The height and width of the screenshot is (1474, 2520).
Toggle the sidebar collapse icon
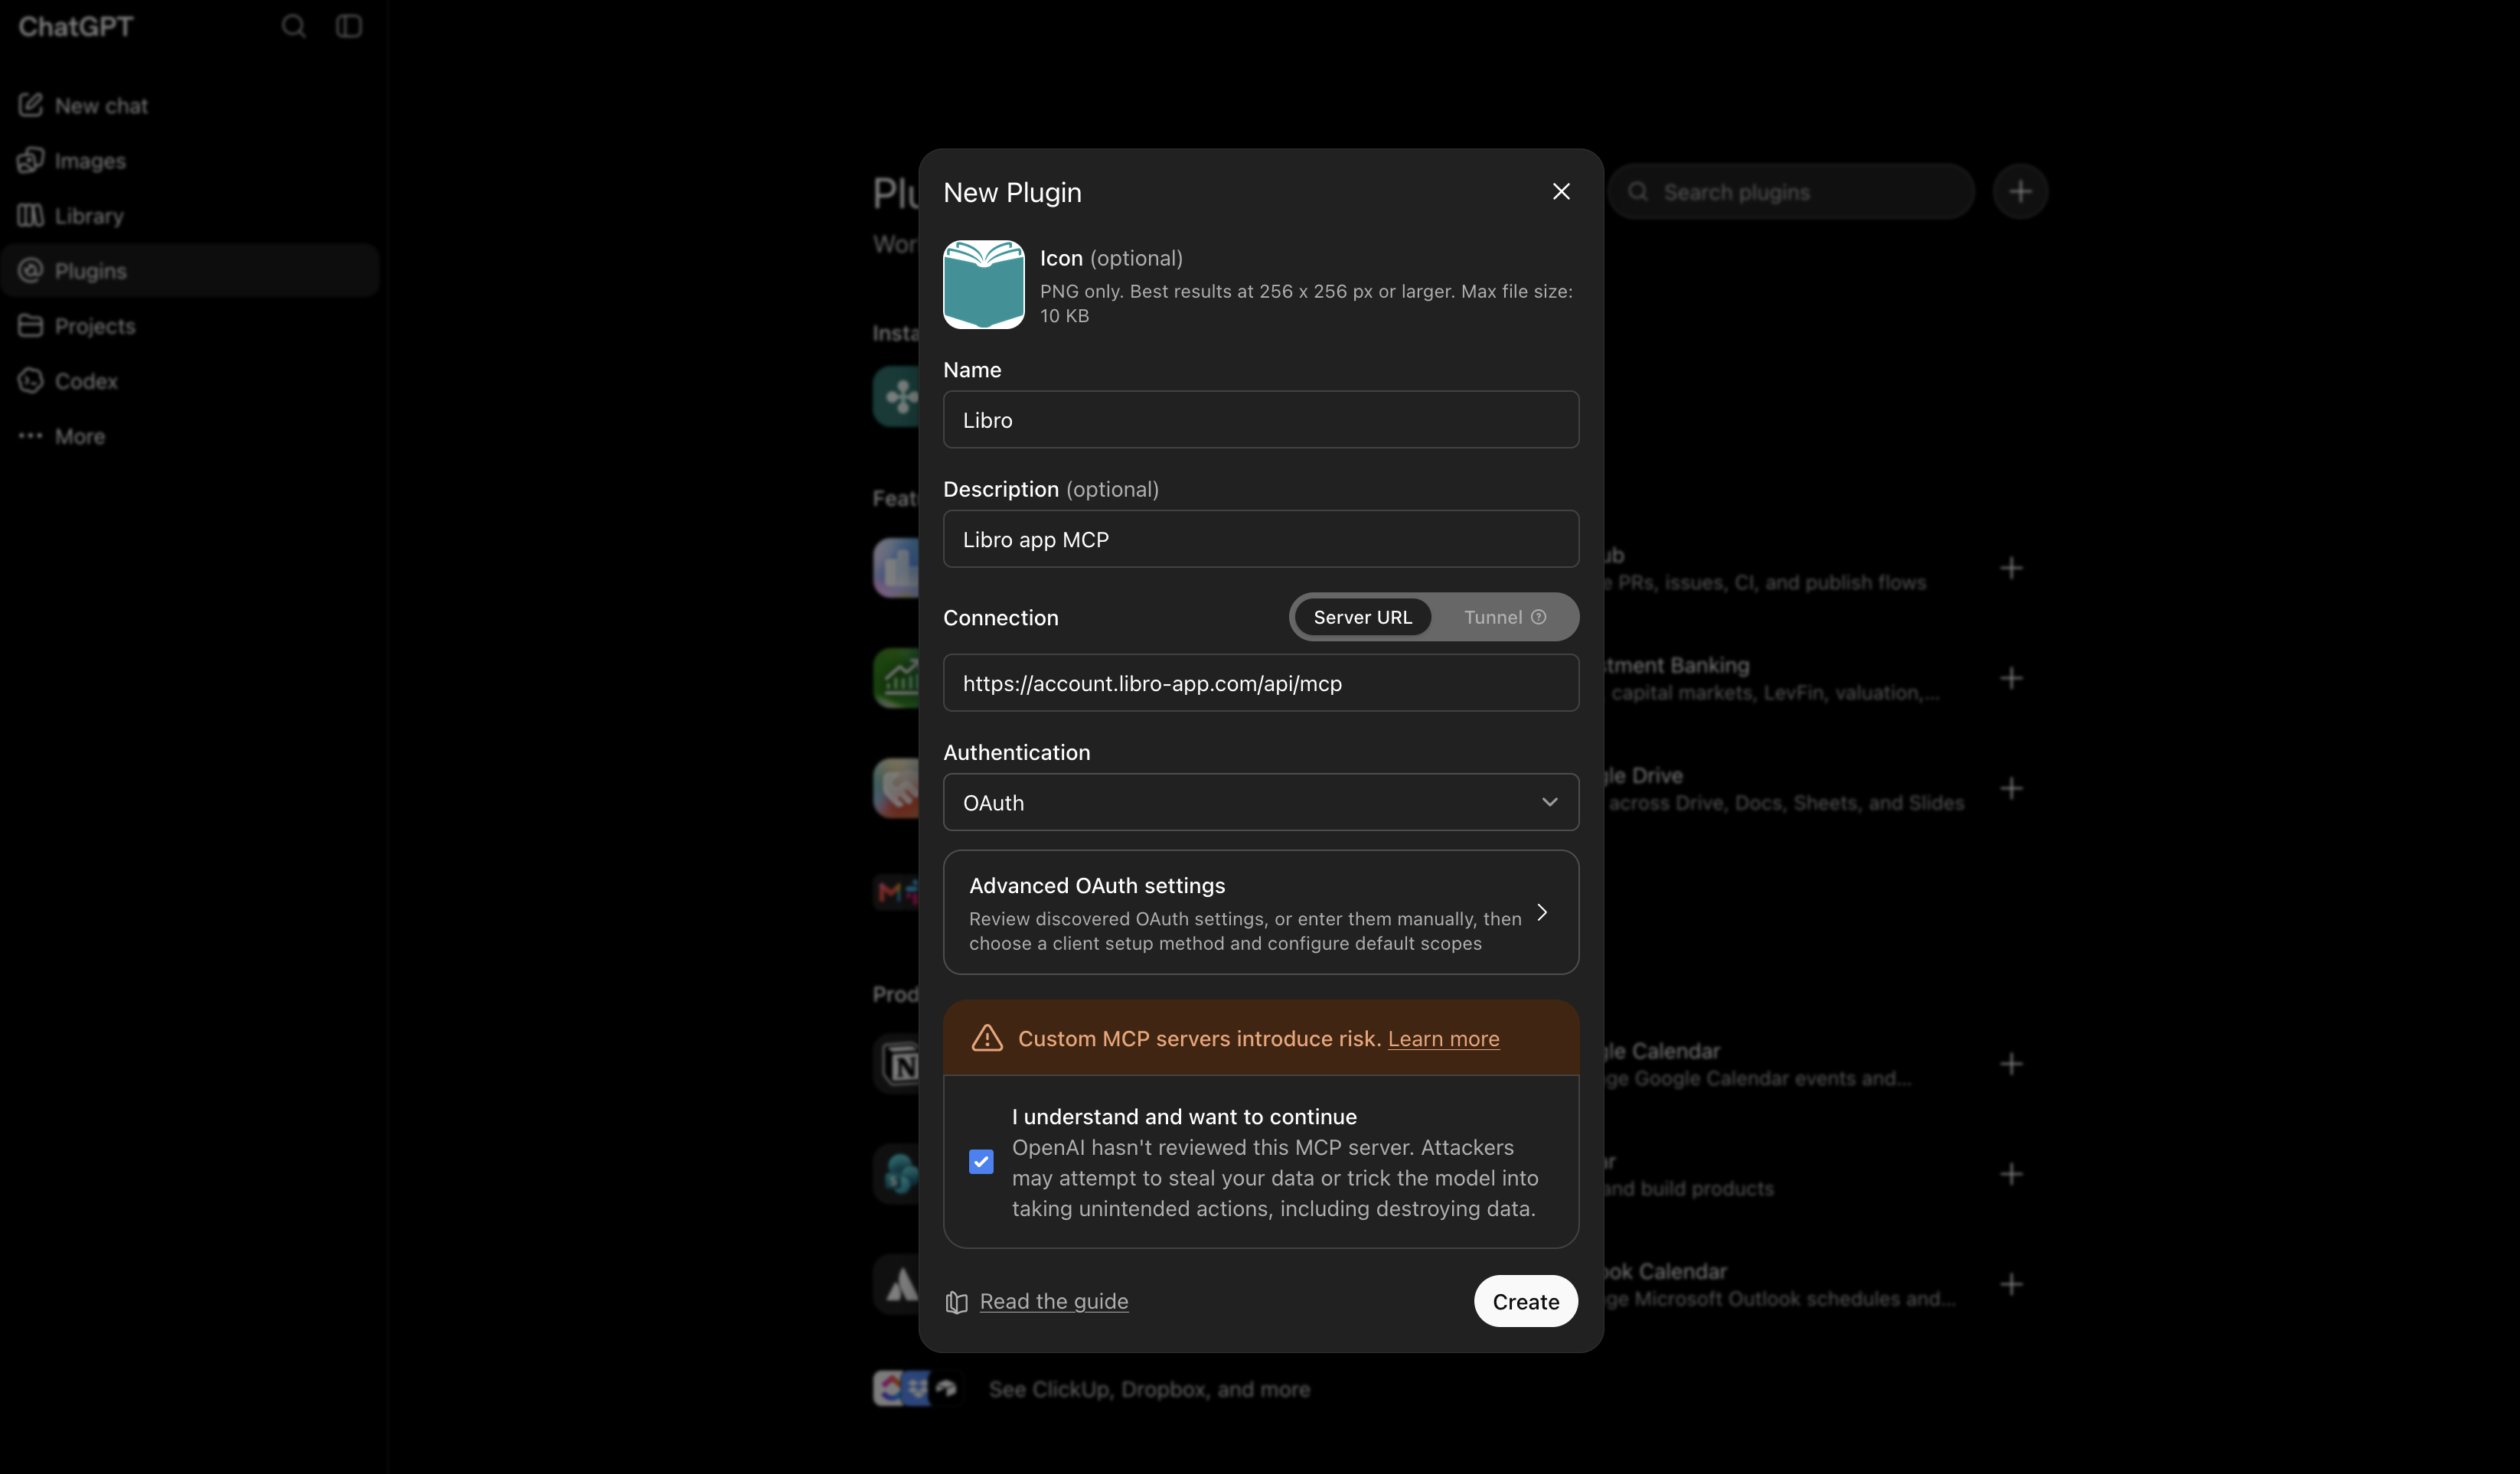pyautogui.click(x=348, y=26)
